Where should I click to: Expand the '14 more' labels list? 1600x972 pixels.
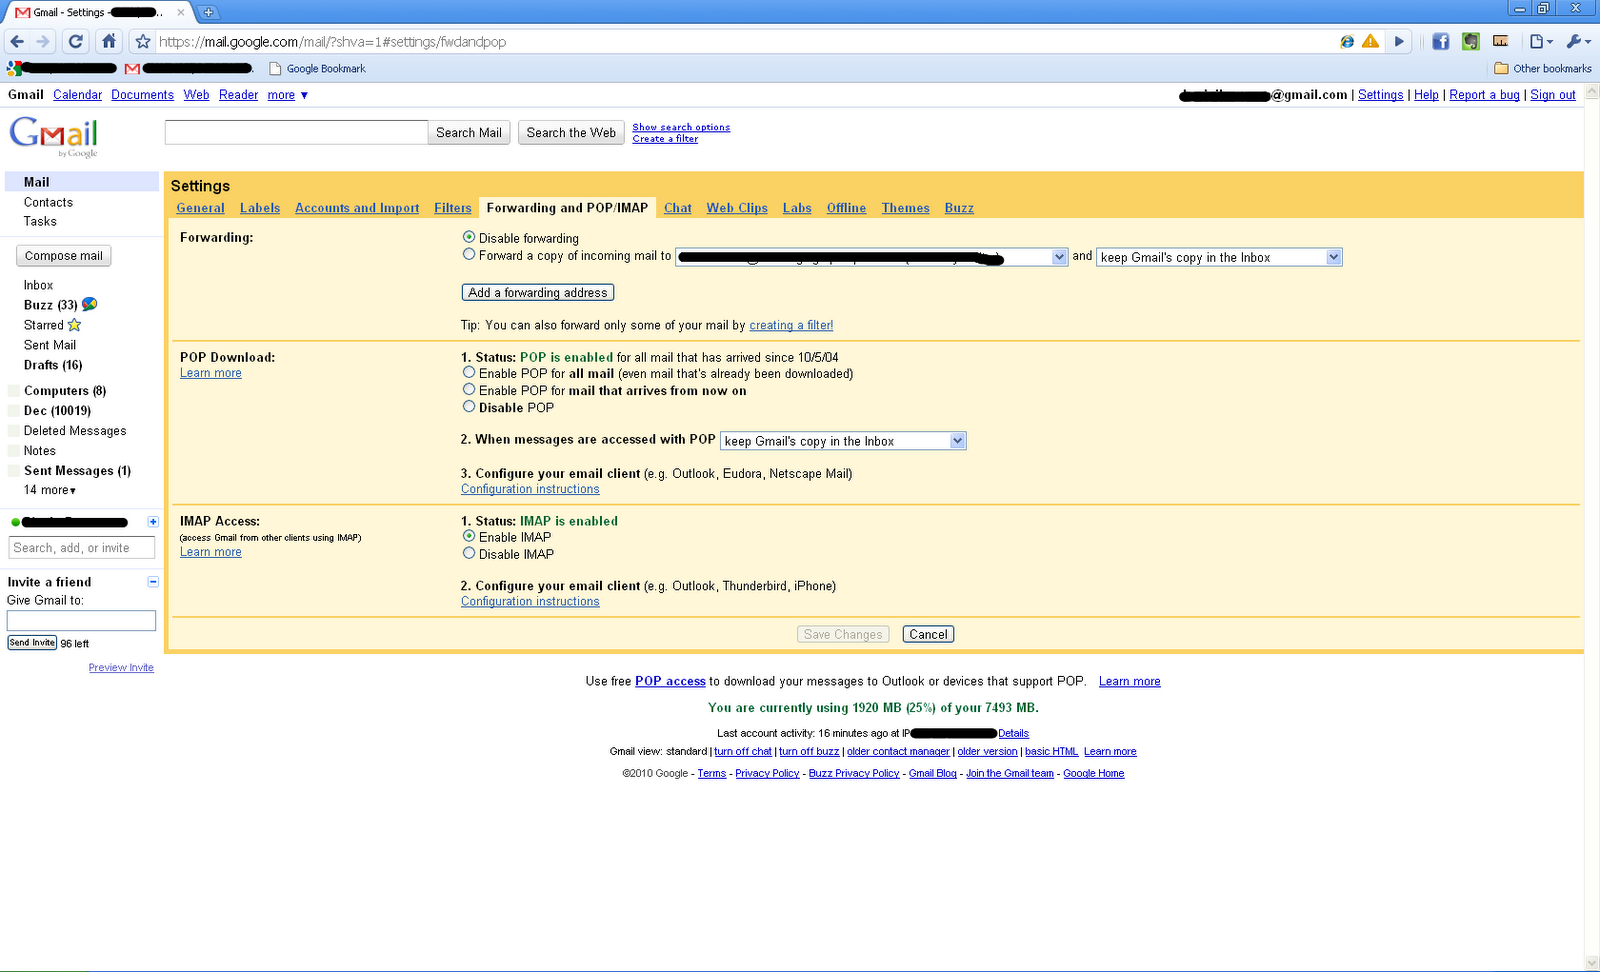point(50,490)
